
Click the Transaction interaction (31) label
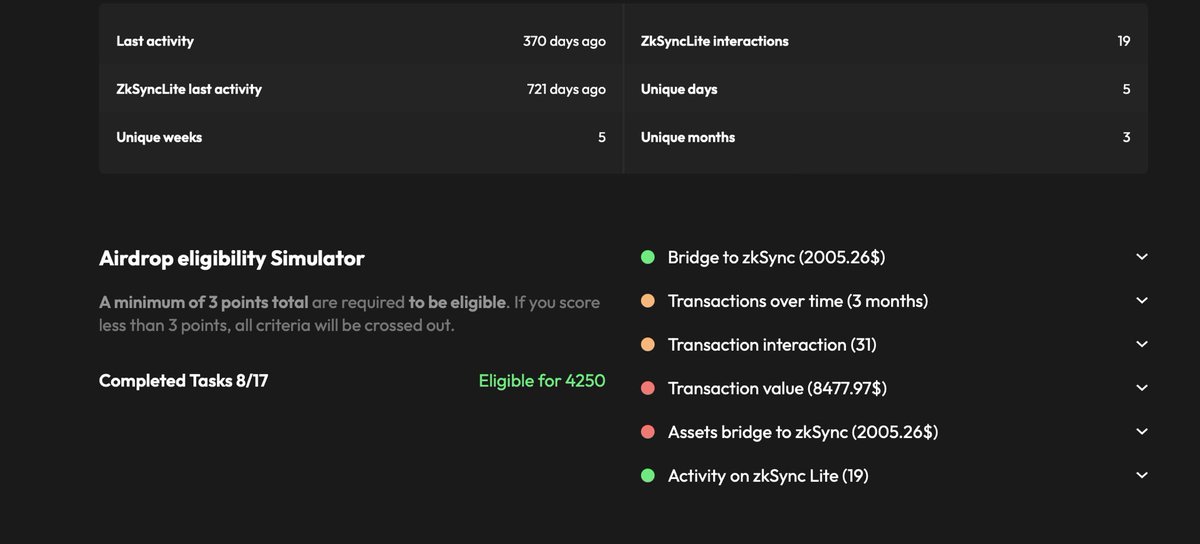click(x=772, y=345)
